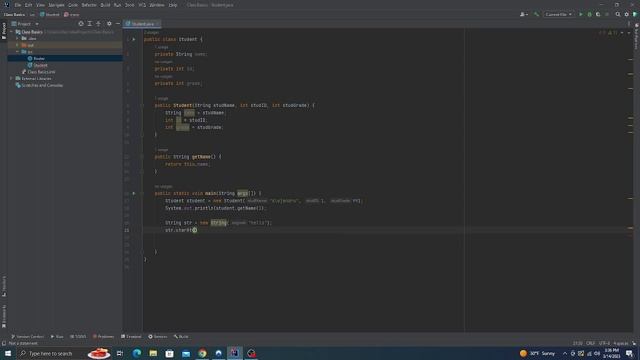Open Microsoft Edge from taskbar
This screenshot has width=640, height=360.
(x=136, y=353)
